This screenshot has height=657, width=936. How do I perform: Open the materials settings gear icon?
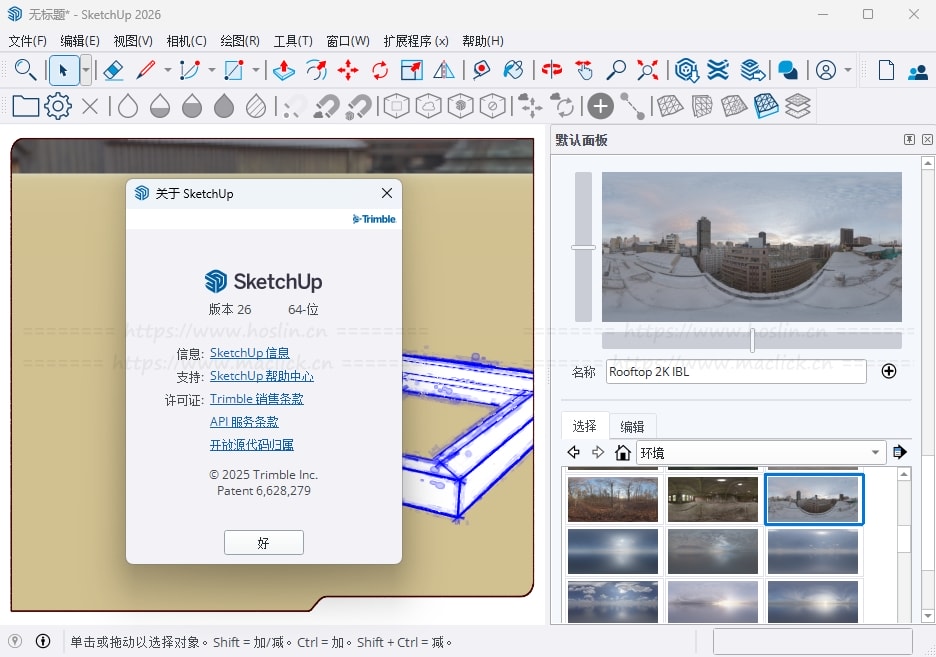[x=57, y=105]
